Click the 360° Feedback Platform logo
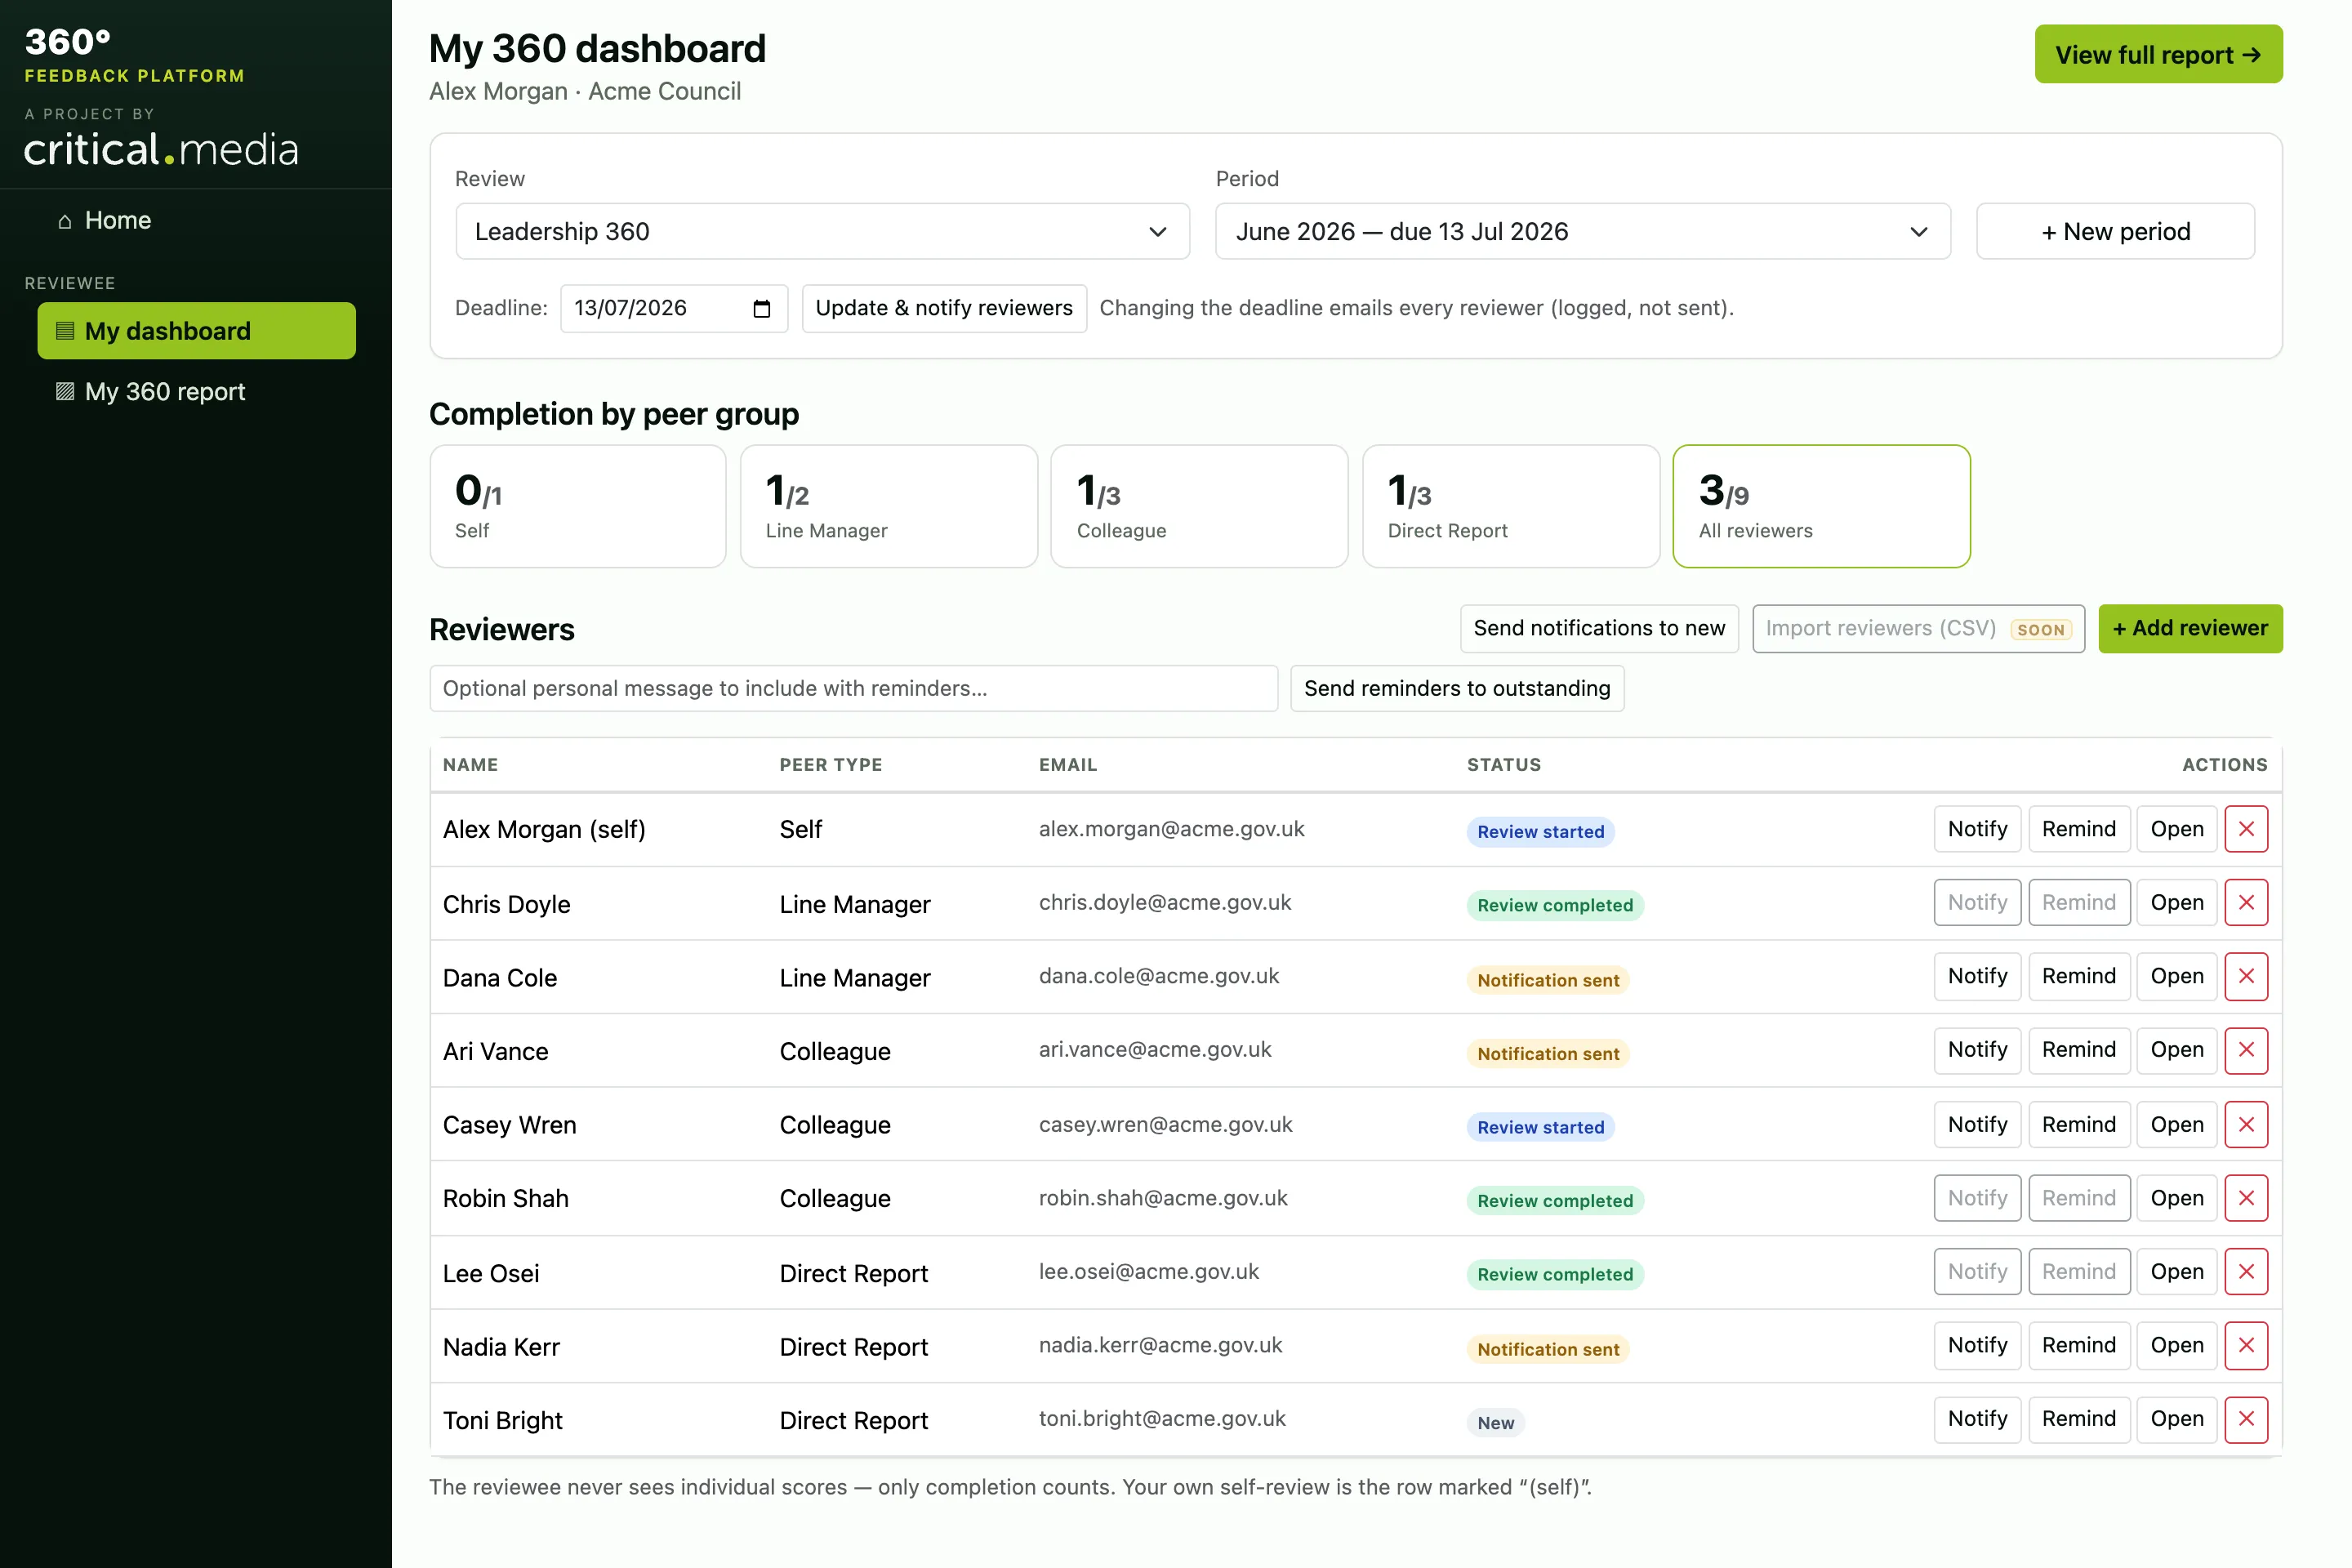2352x1568 pixels. pos(134,55)
